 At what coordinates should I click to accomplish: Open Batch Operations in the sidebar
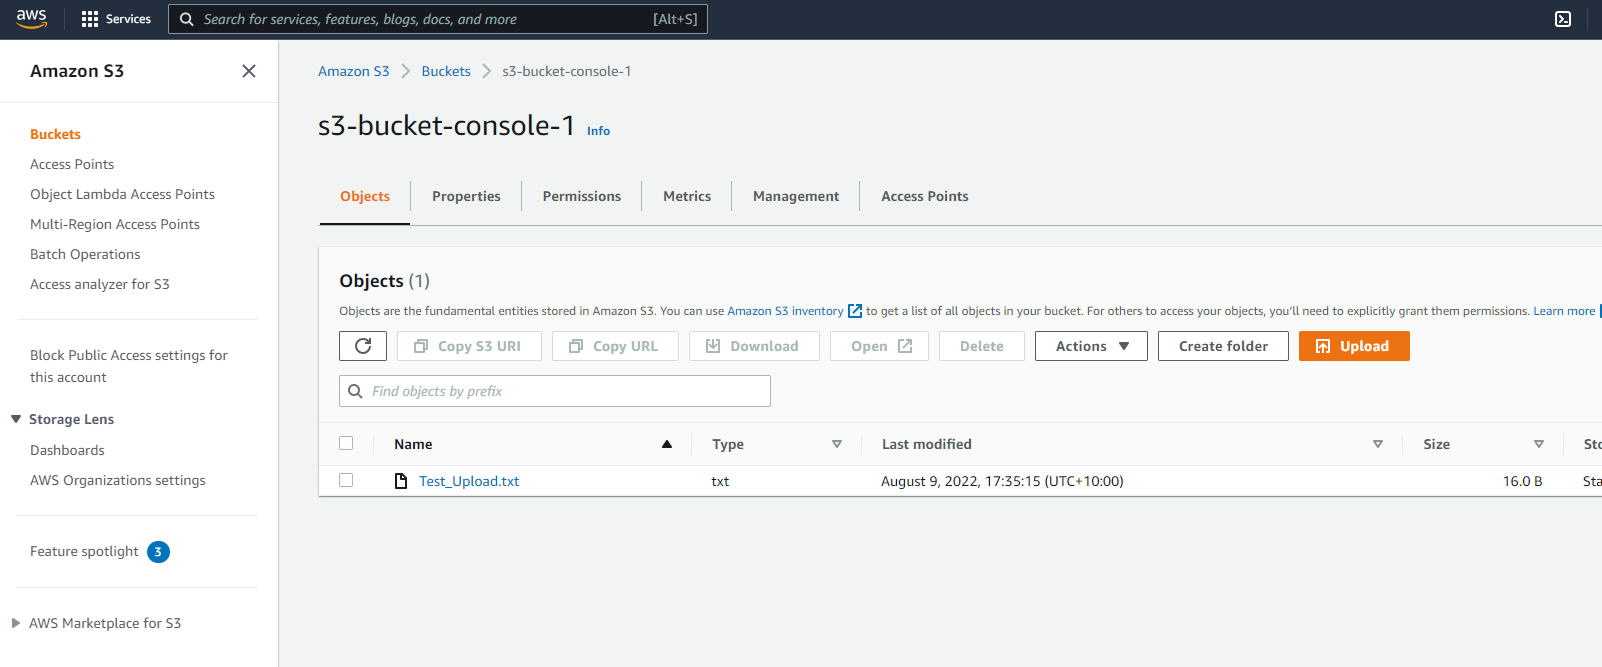pyautogui.click(x=85, y=254)
